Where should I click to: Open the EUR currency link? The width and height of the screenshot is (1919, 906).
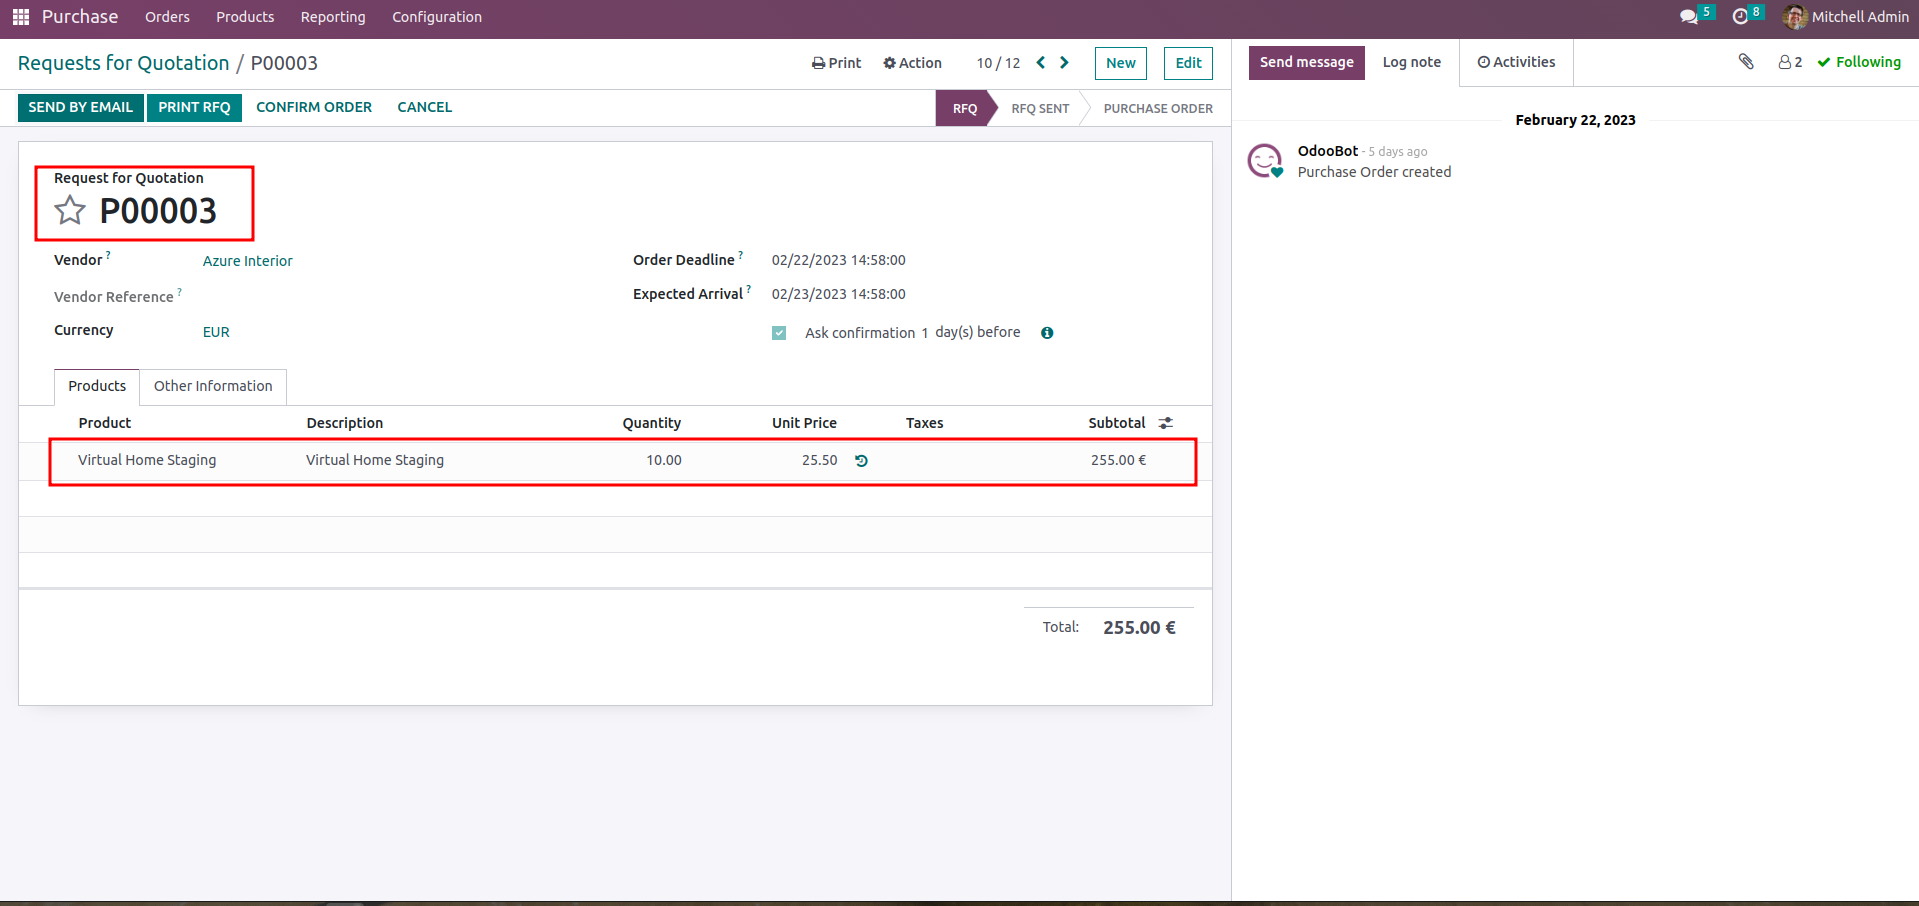pyautogui.click(x=216, y=332)
